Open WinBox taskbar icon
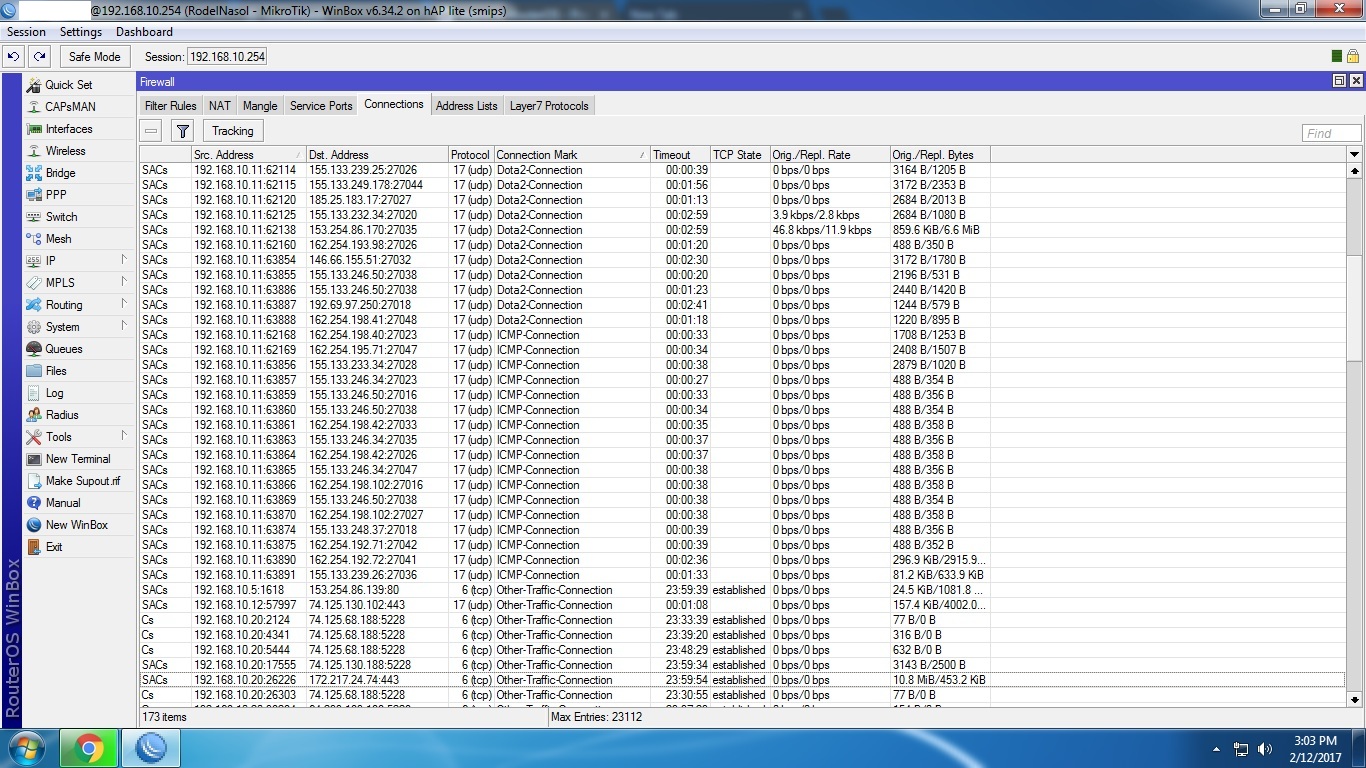Screen dimensions: 1366x768 pos(151,748)
